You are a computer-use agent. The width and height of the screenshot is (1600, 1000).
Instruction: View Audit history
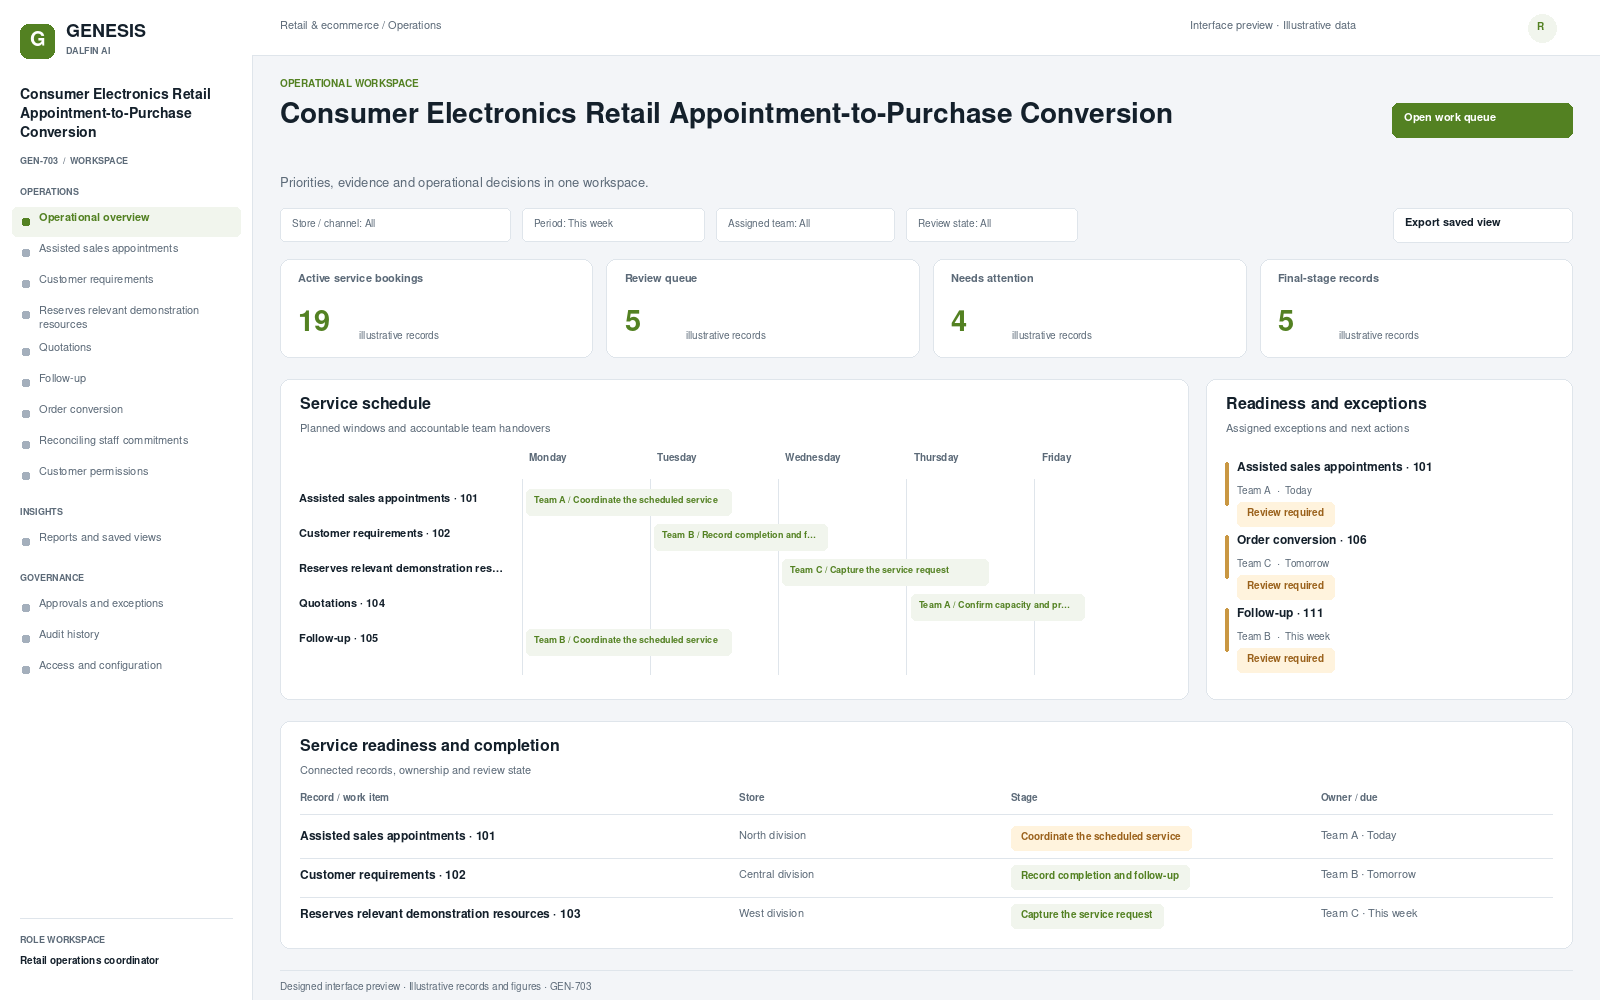tap(126, 635)
